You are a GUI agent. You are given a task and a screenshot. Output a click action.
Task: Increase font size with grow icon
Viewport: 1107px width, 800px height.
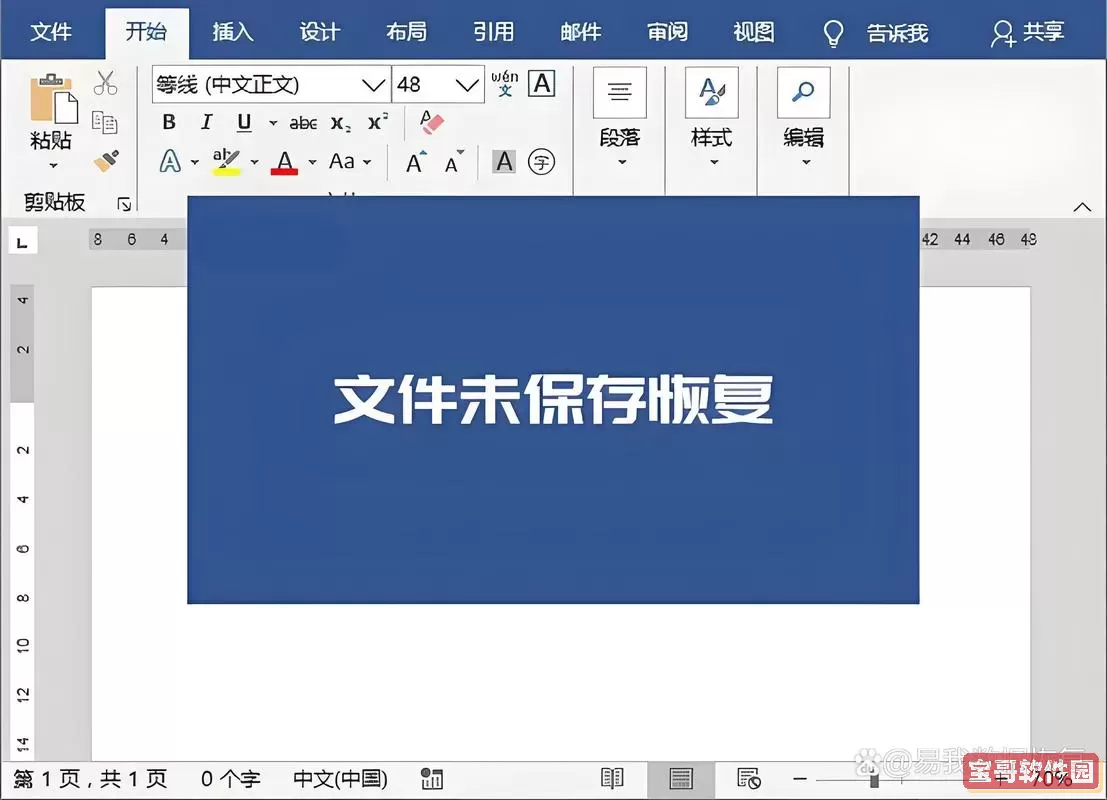click(416, 162)
